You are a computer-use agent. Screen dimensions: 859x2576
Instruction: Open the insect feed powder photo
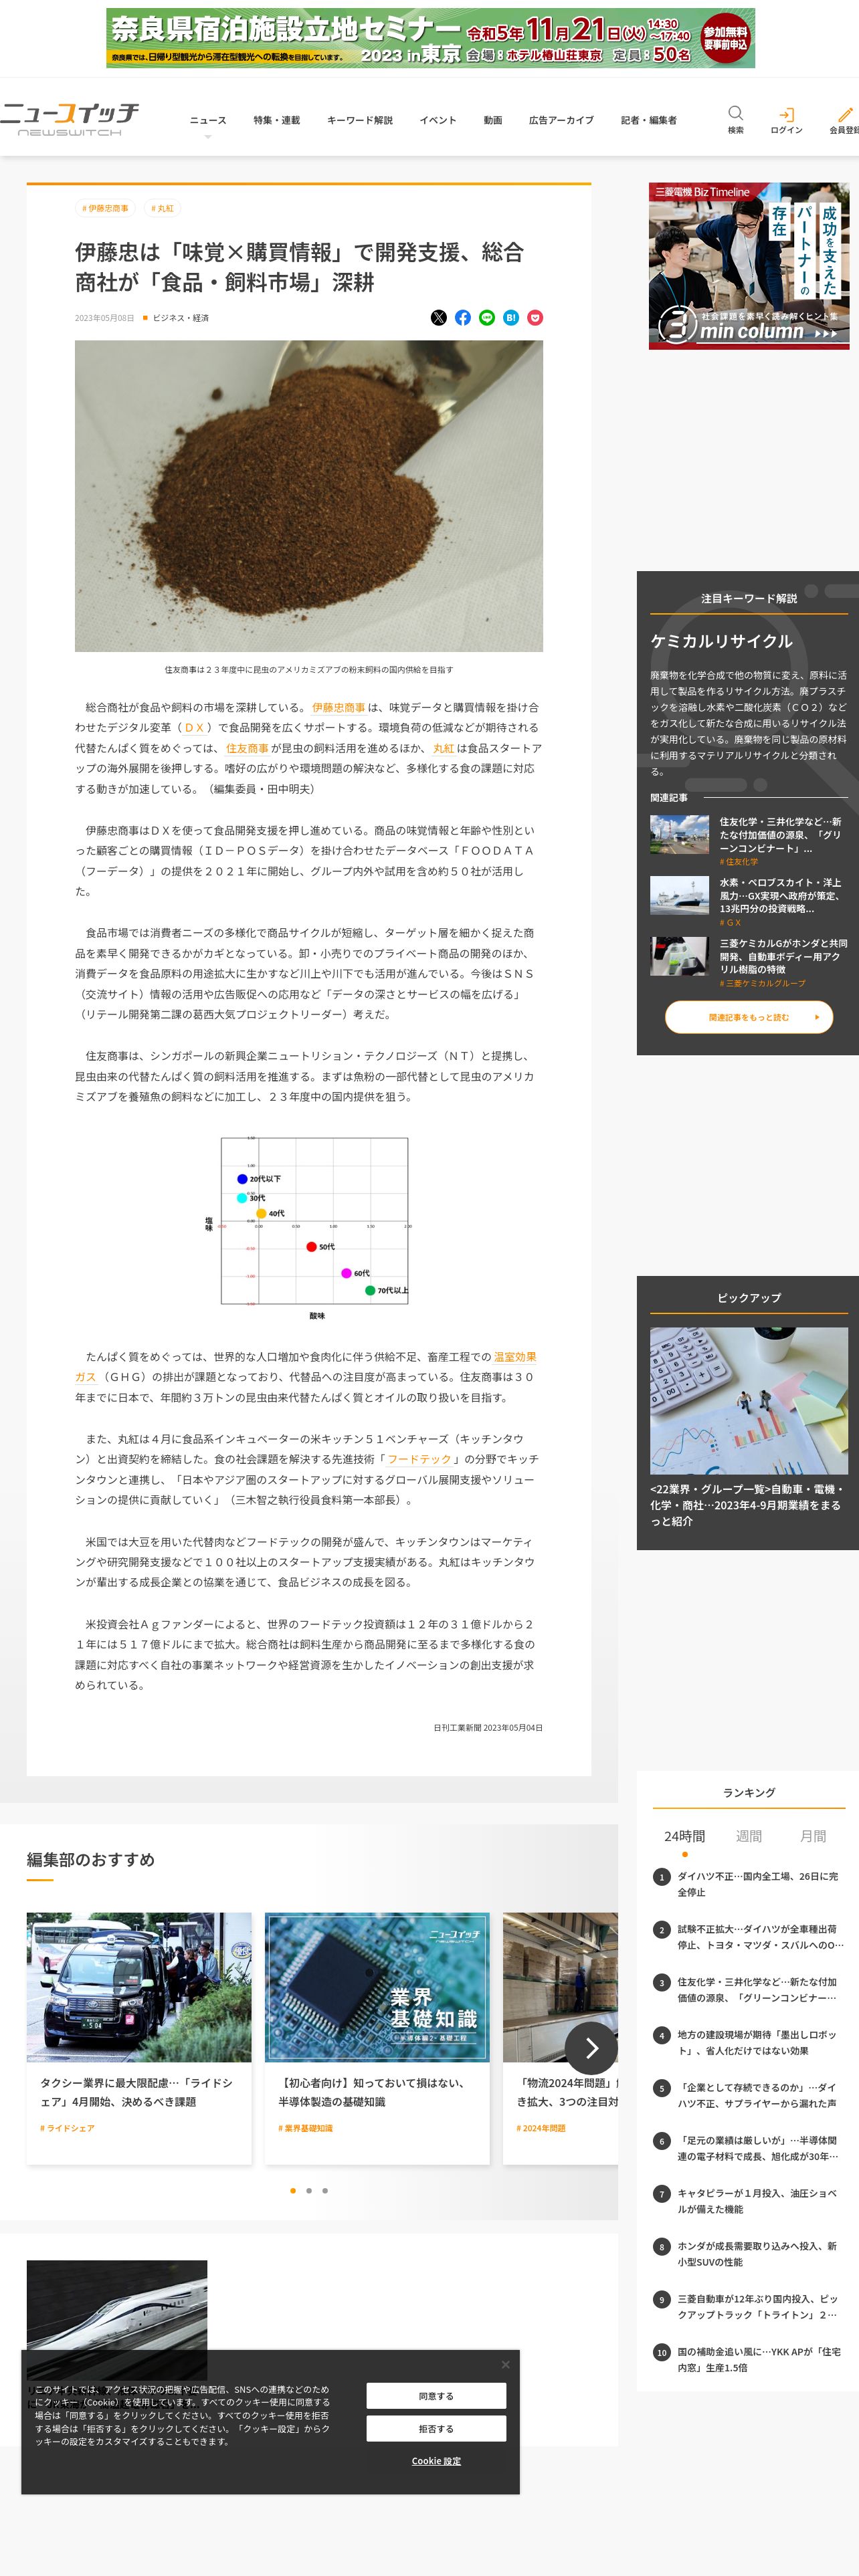tap(309, 496)
